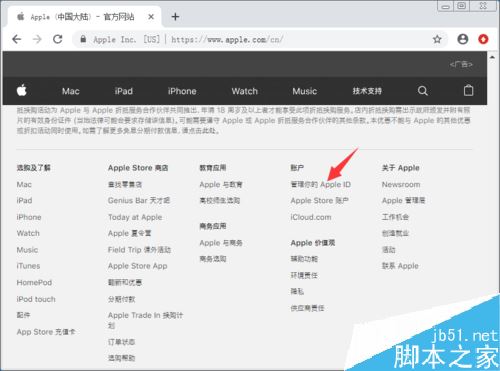Open the 联系 Apple link
This screenshot has height=371, width=500.
pos(400,266)
